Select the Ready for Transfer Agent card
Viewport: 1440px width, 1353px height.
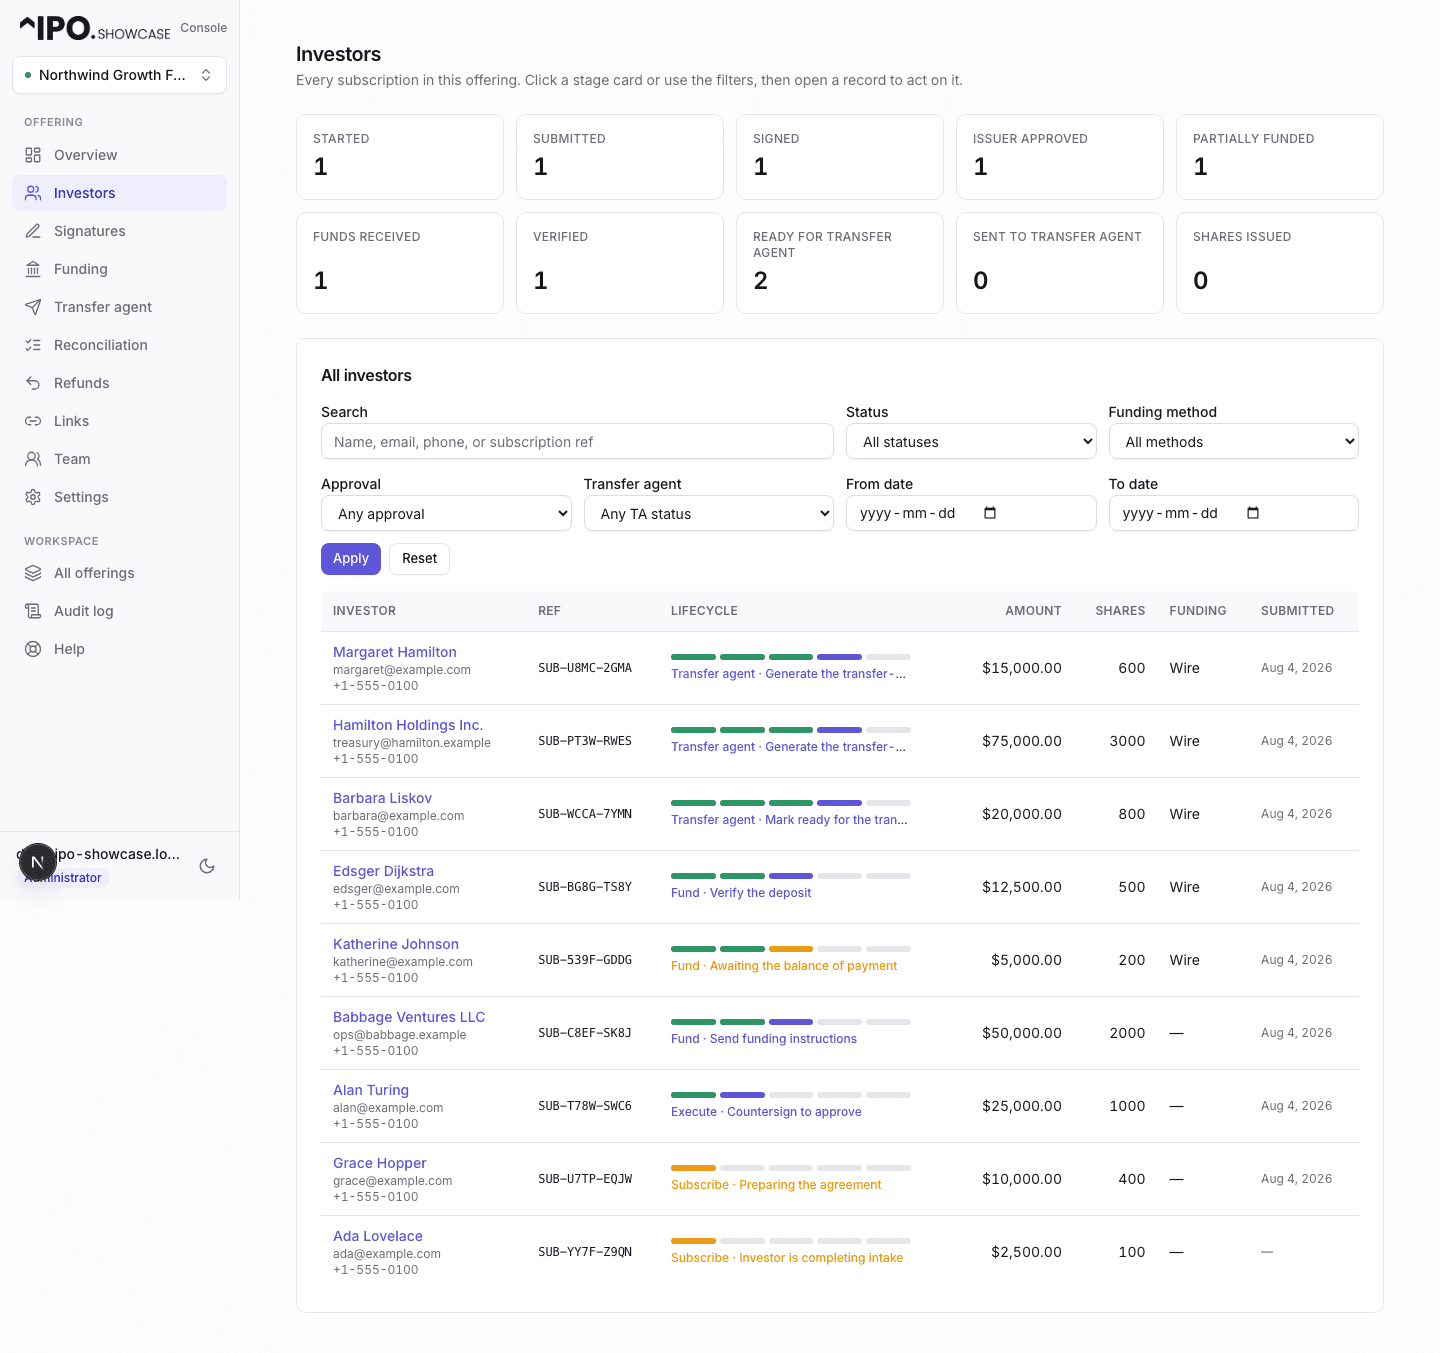[x=840, y=263]
